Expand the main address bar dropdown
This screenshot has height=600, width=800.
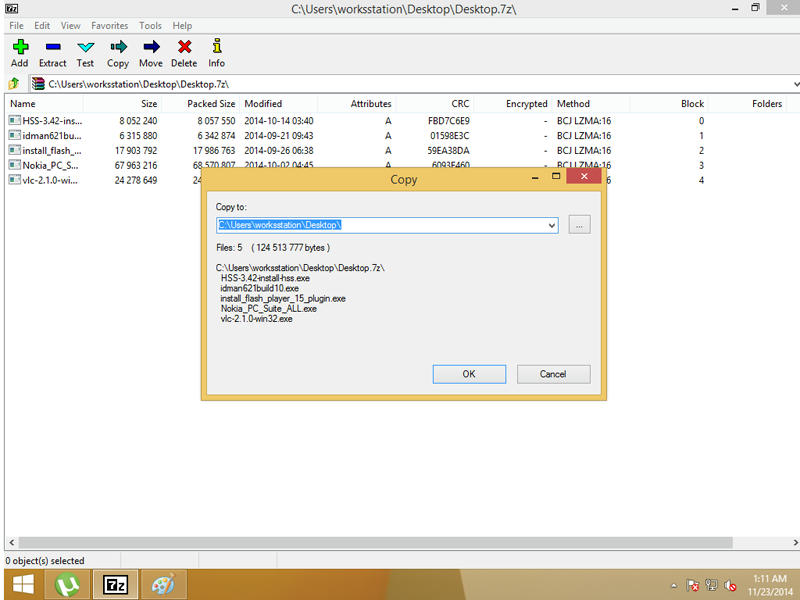(x=795, y=84)
